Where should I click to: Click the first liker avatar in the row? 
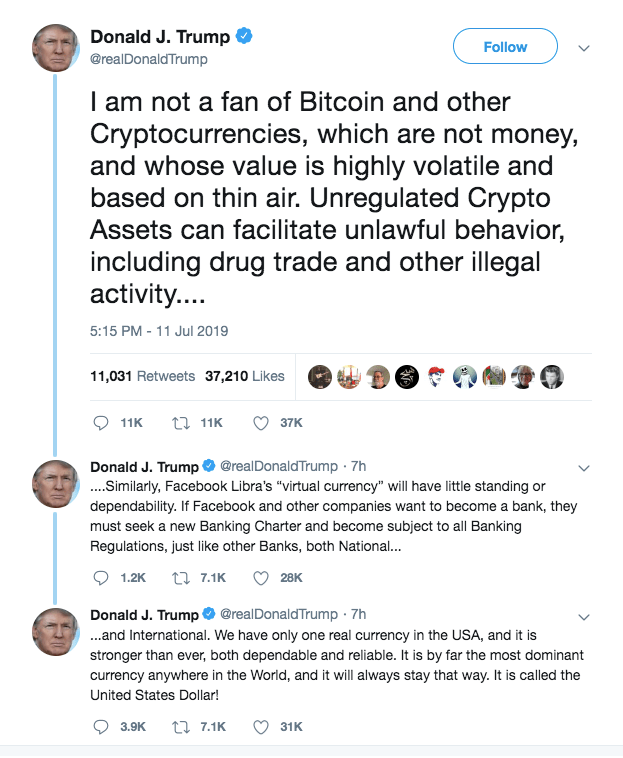(319, 376)
